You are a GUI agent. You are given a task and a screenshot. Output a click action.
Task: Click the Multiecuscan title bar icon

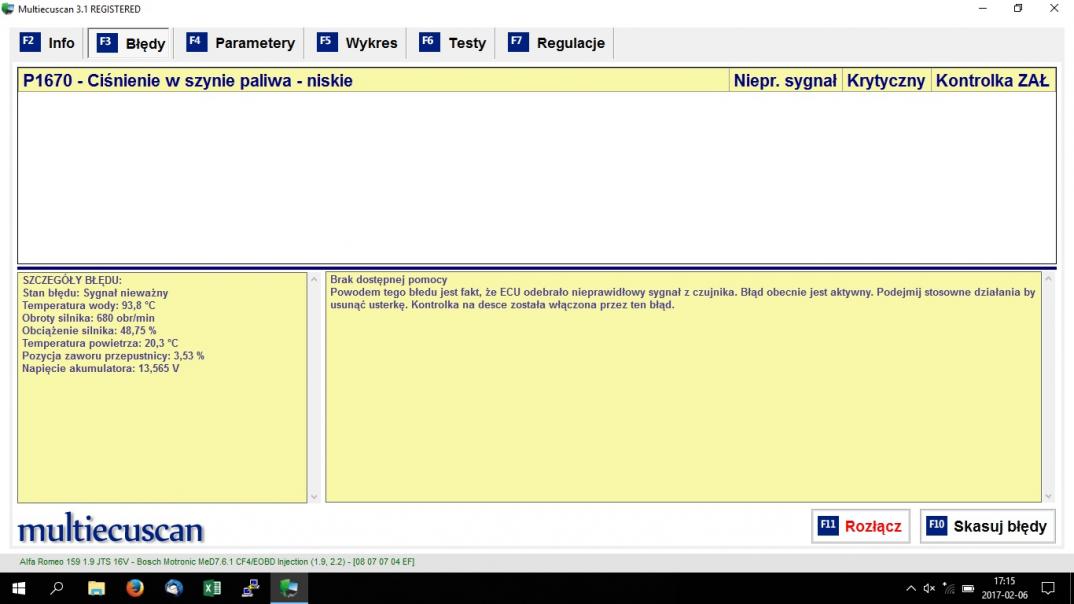click(x=8, y=9)
